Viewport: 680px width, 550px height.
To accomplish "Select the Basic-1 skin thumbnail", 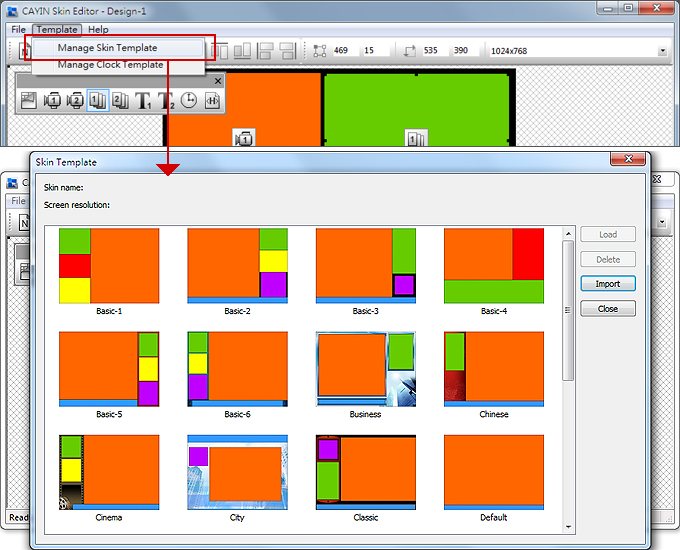I will [x=109, y=266].
